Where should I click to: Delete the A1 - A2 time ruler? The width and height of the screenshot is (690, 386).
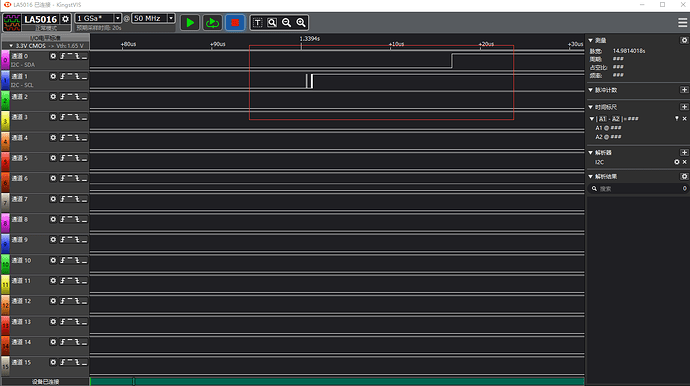(685, 119)
